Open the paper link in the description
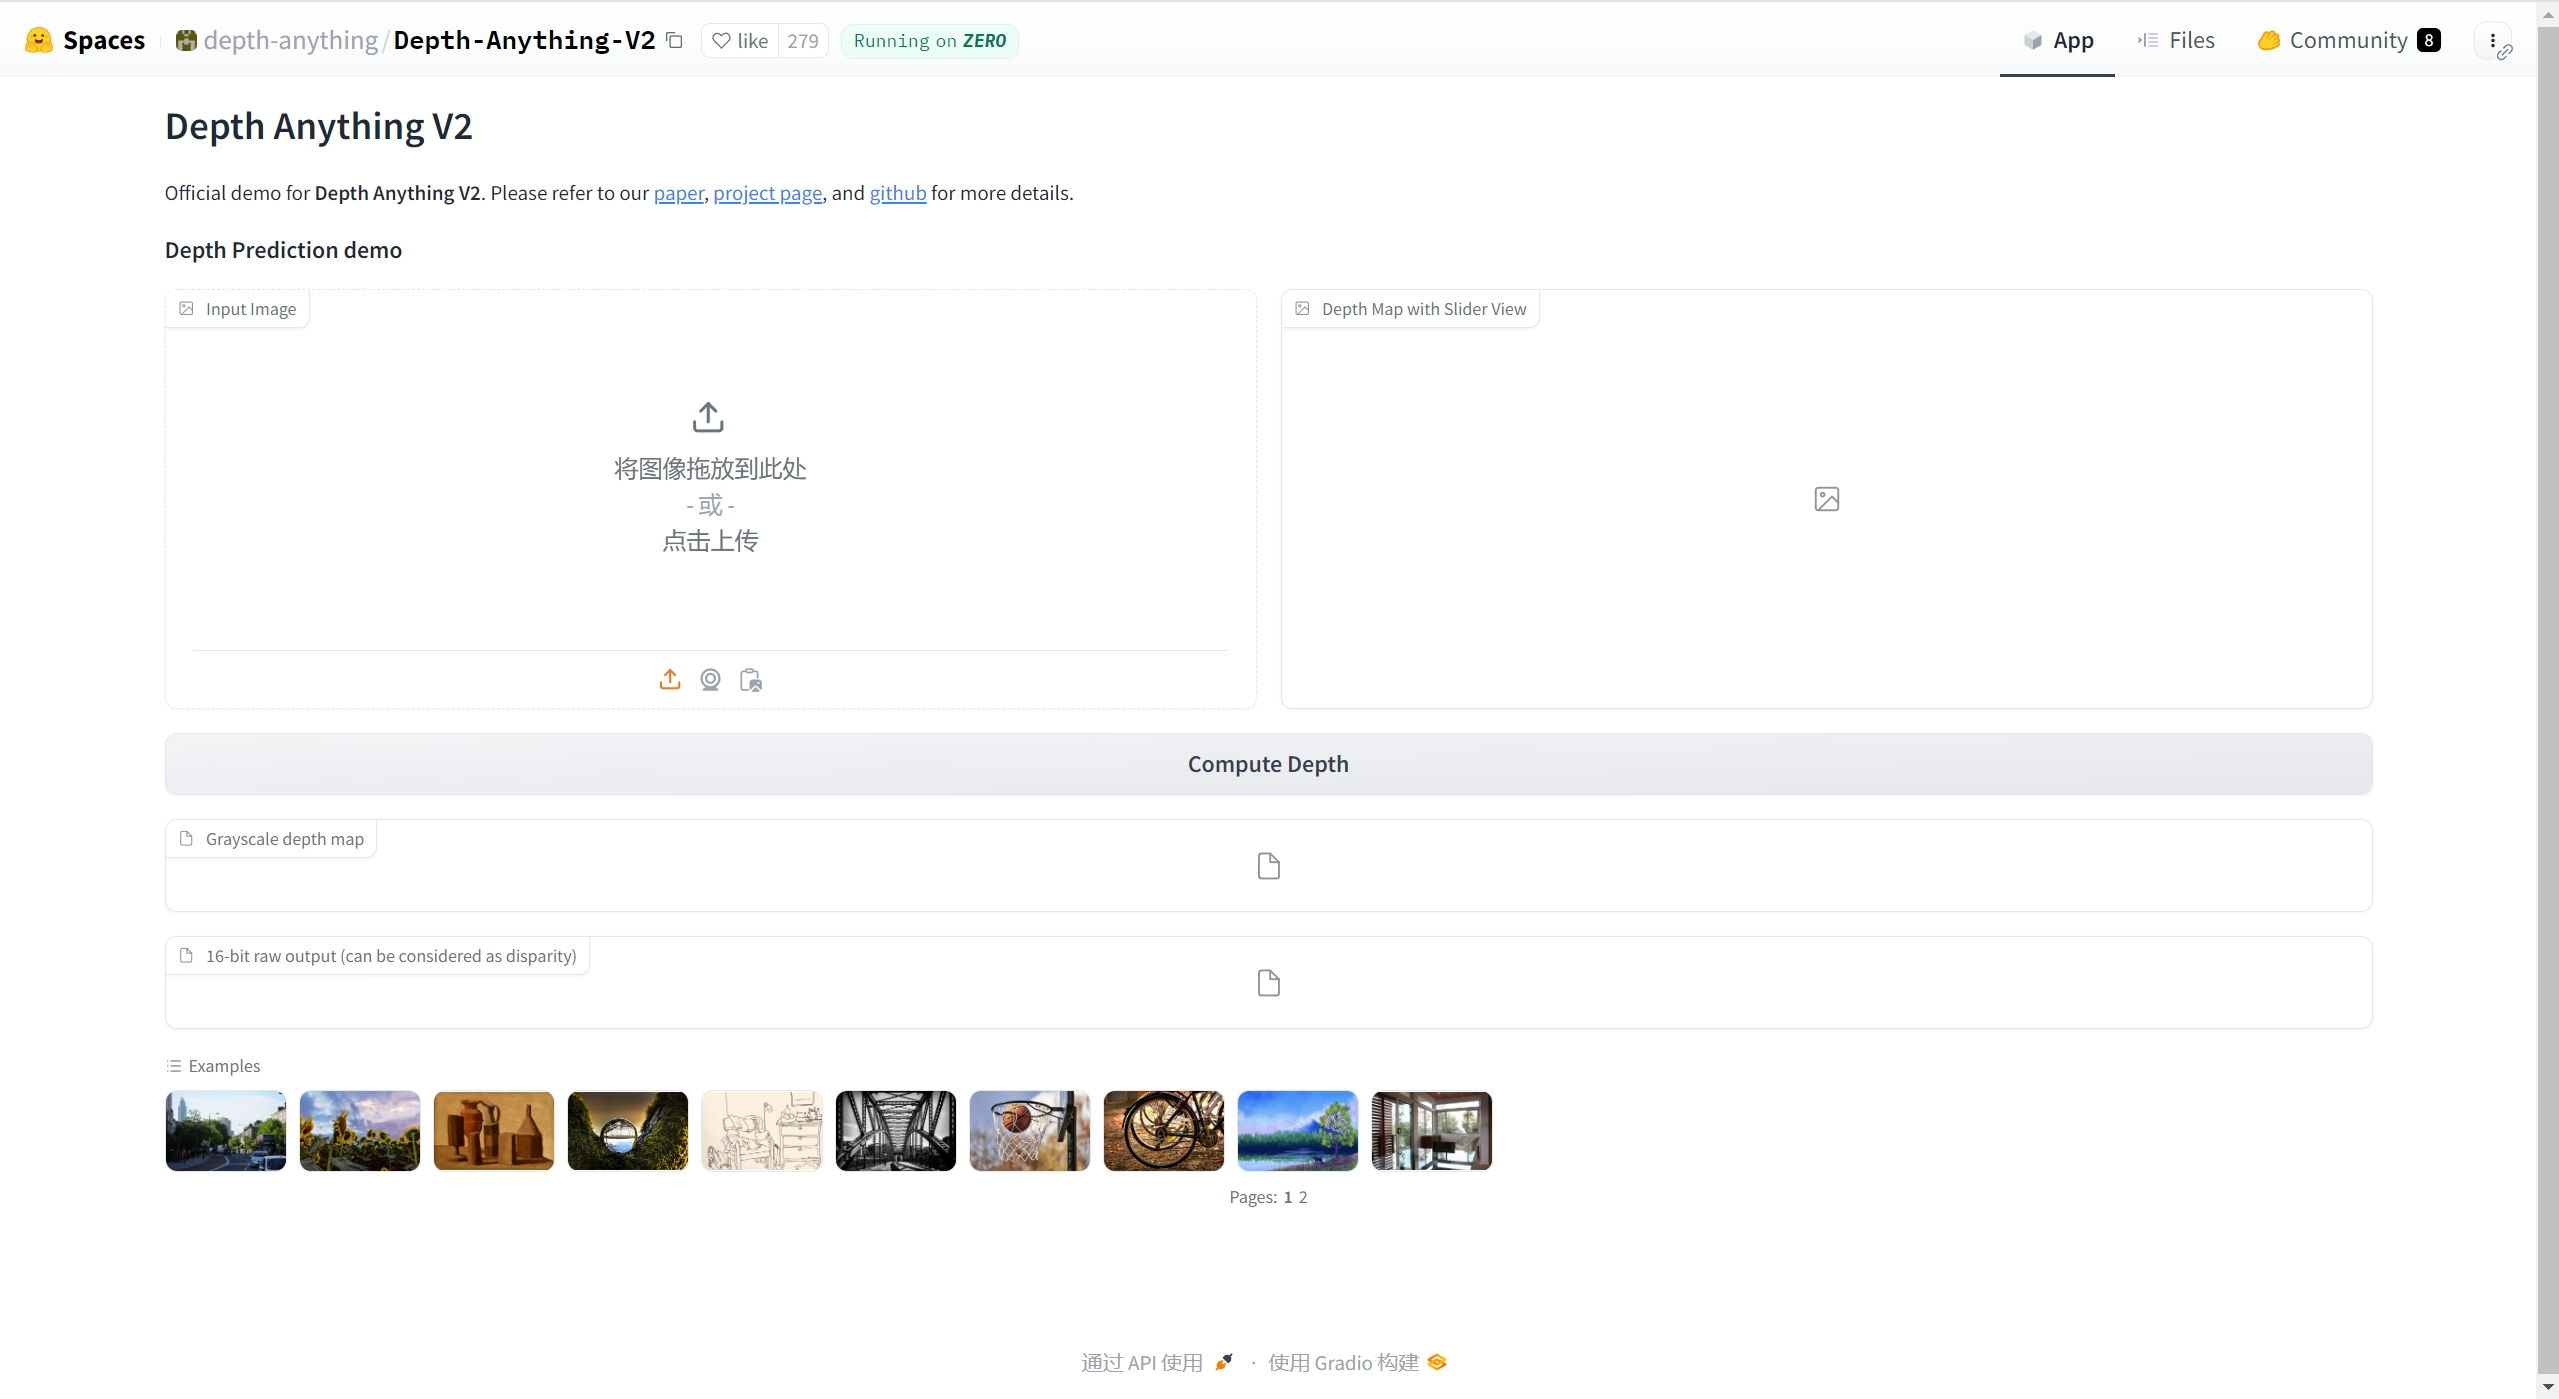The width and height of the screenshot is (2559, 1399). [678, 193]
